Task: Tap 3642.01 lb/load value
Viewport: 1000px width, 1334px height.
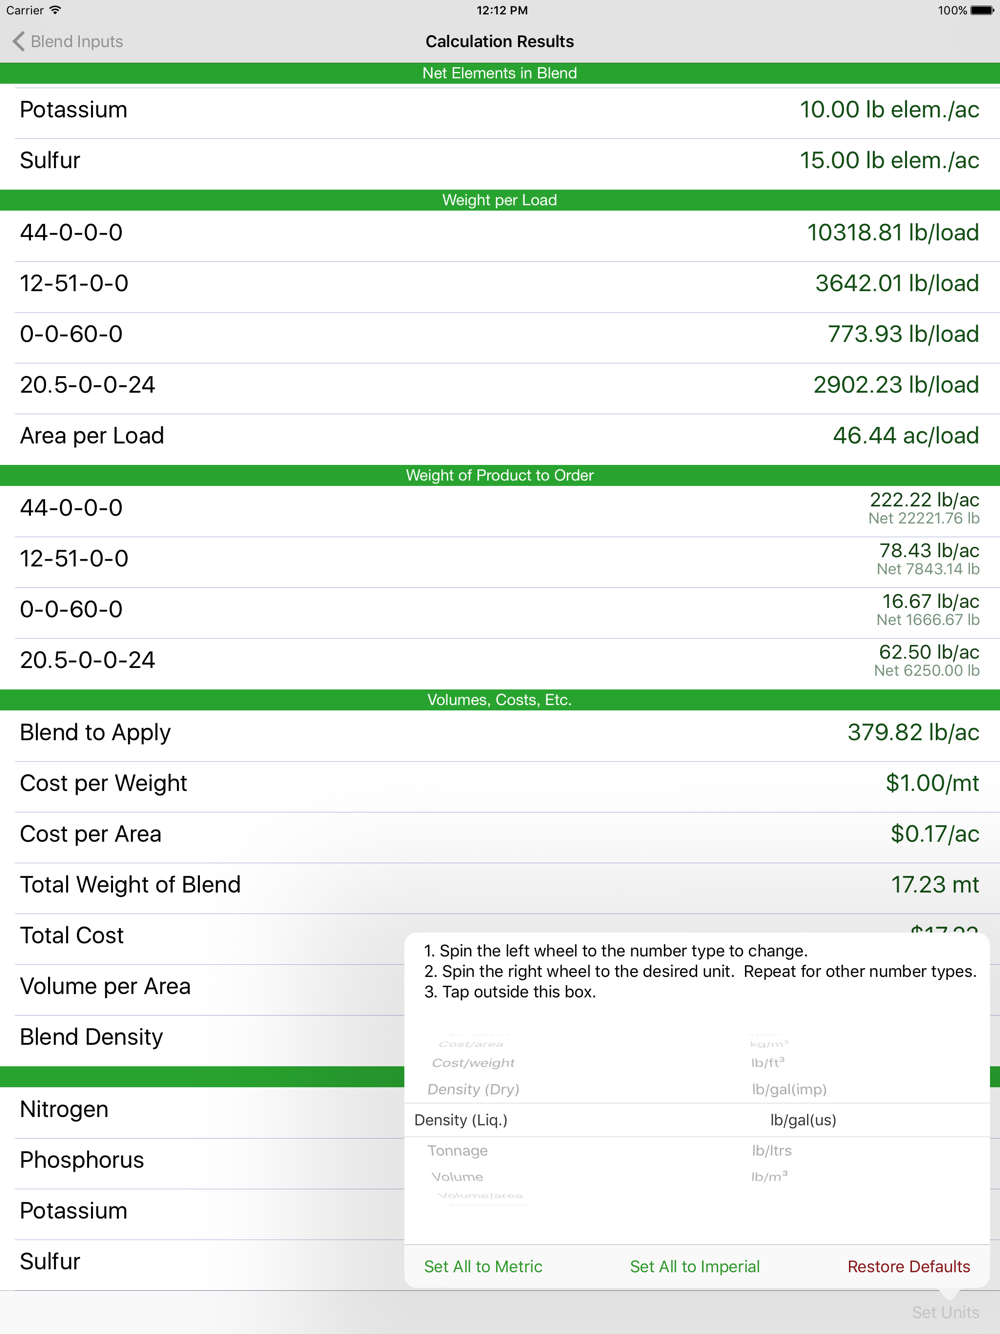Action: click(x=897, y=284)
